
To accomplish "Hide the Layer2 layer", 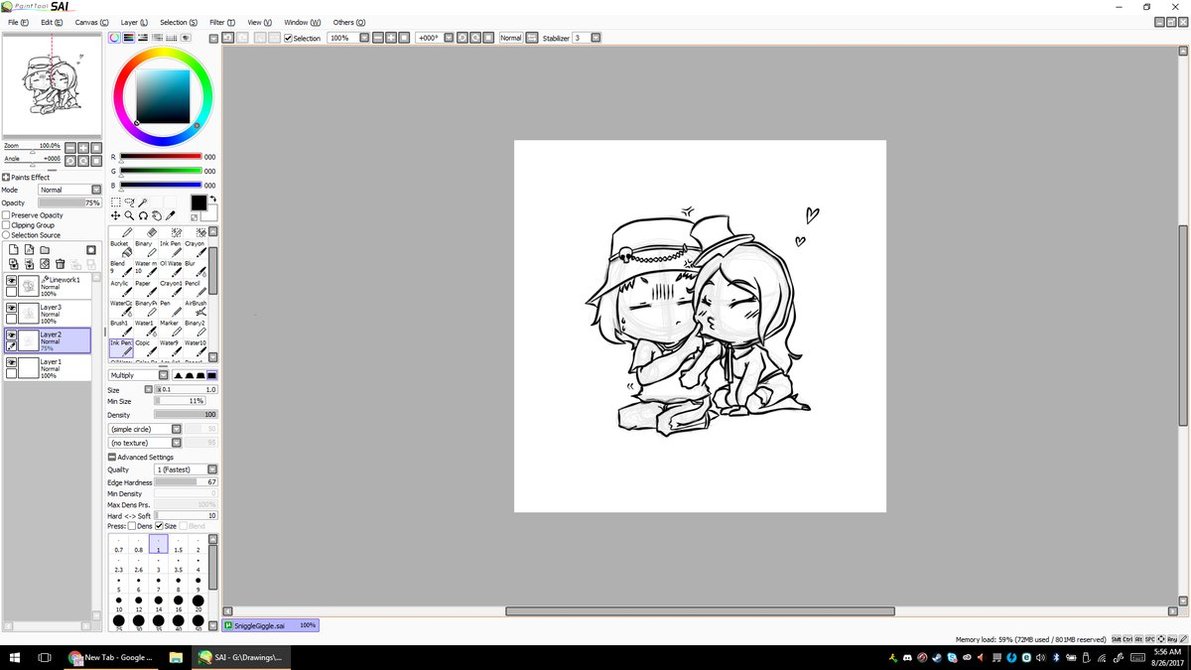I will (11, 335).
